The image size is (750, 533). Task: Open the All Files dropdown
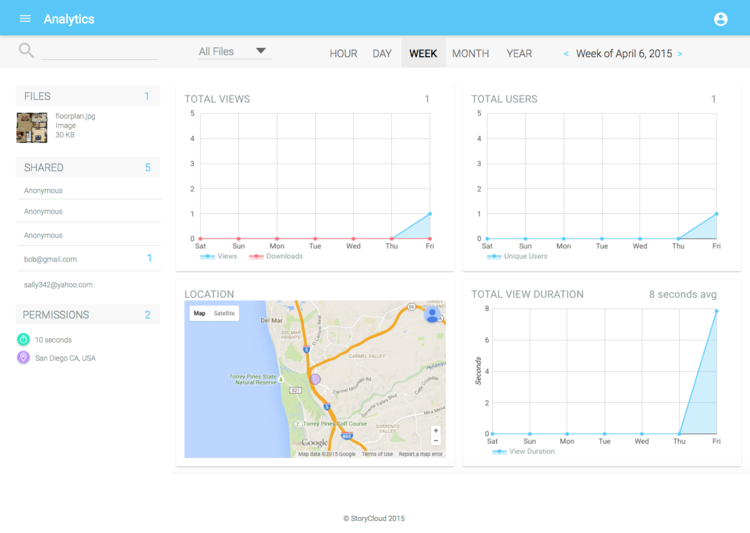click(x=234, y=51)
